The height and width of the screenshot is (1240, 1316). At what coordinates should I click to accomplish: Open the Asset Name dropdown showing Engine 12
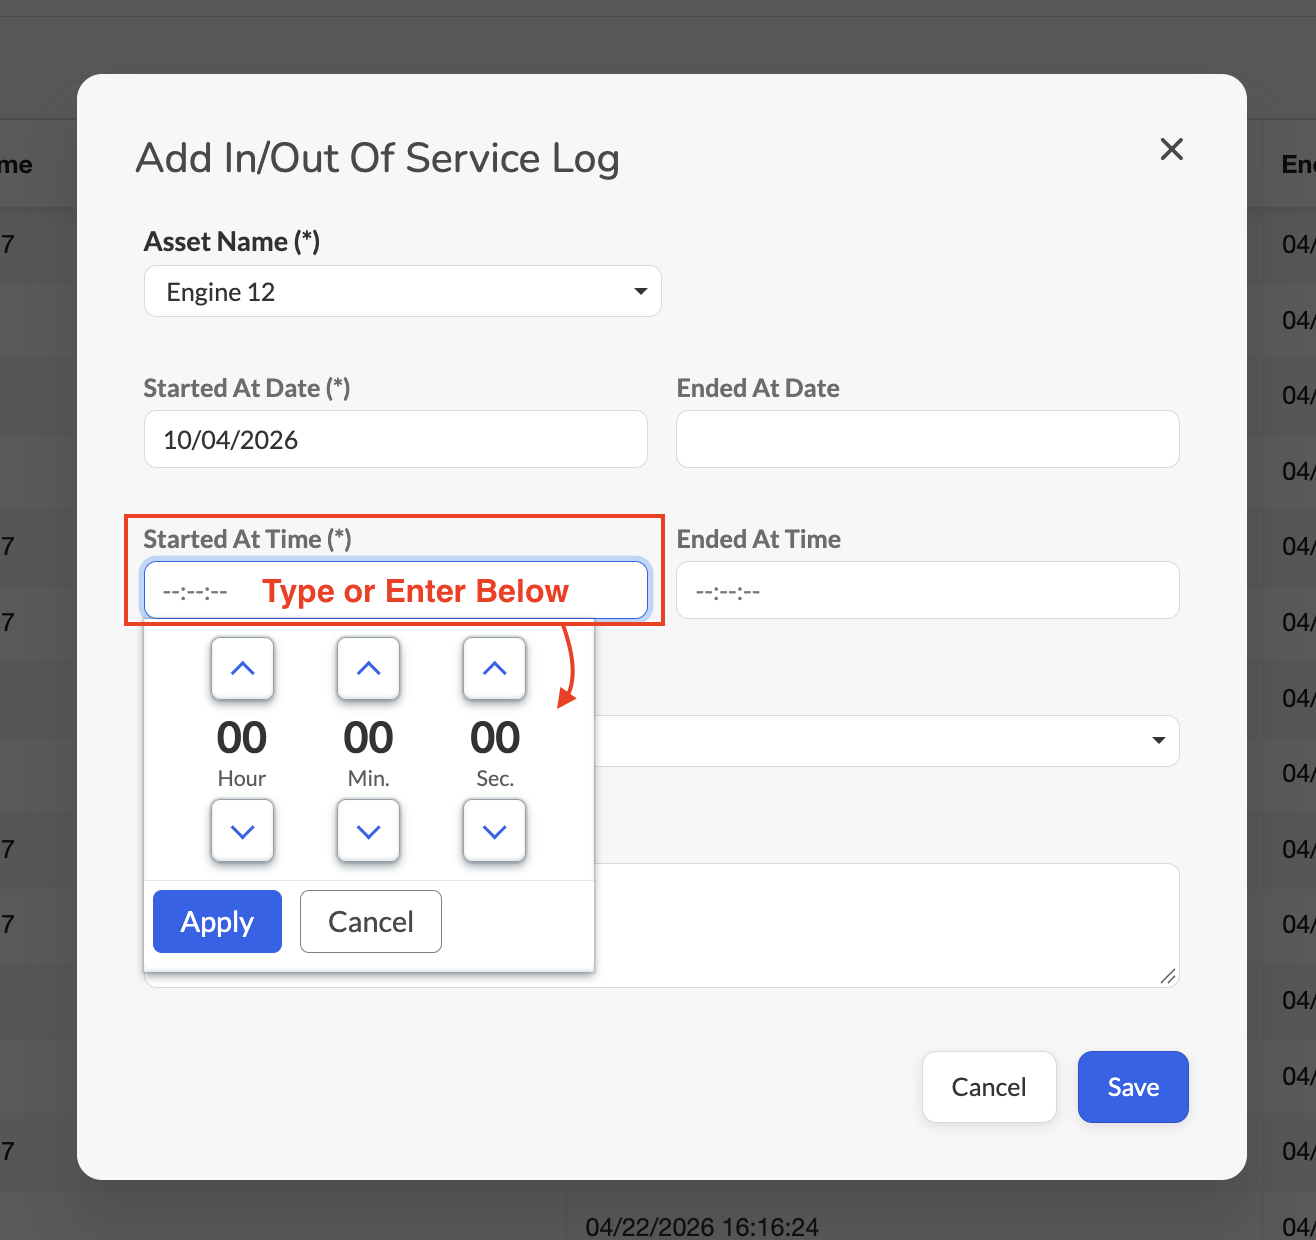click(403, 291)
